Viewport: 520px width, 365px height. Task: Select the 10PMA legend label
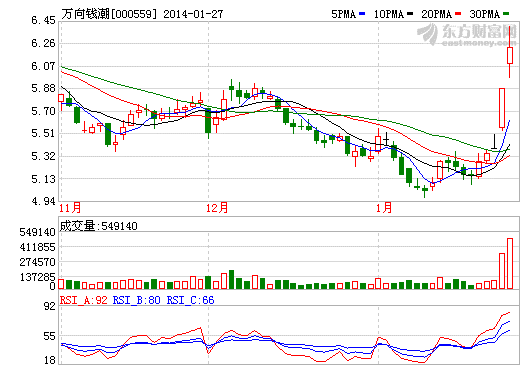click(388, 14)
